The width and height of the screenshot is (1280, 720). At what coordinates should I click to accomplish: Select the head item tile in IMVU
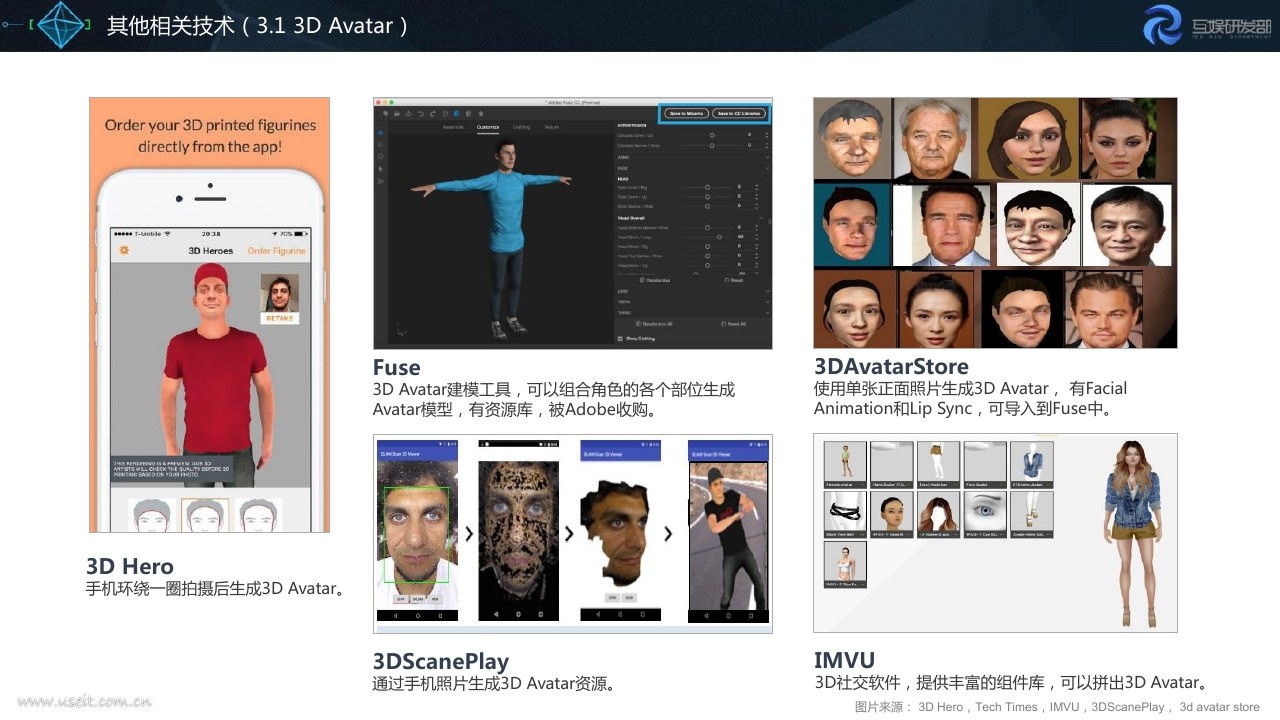coord(892,514)
